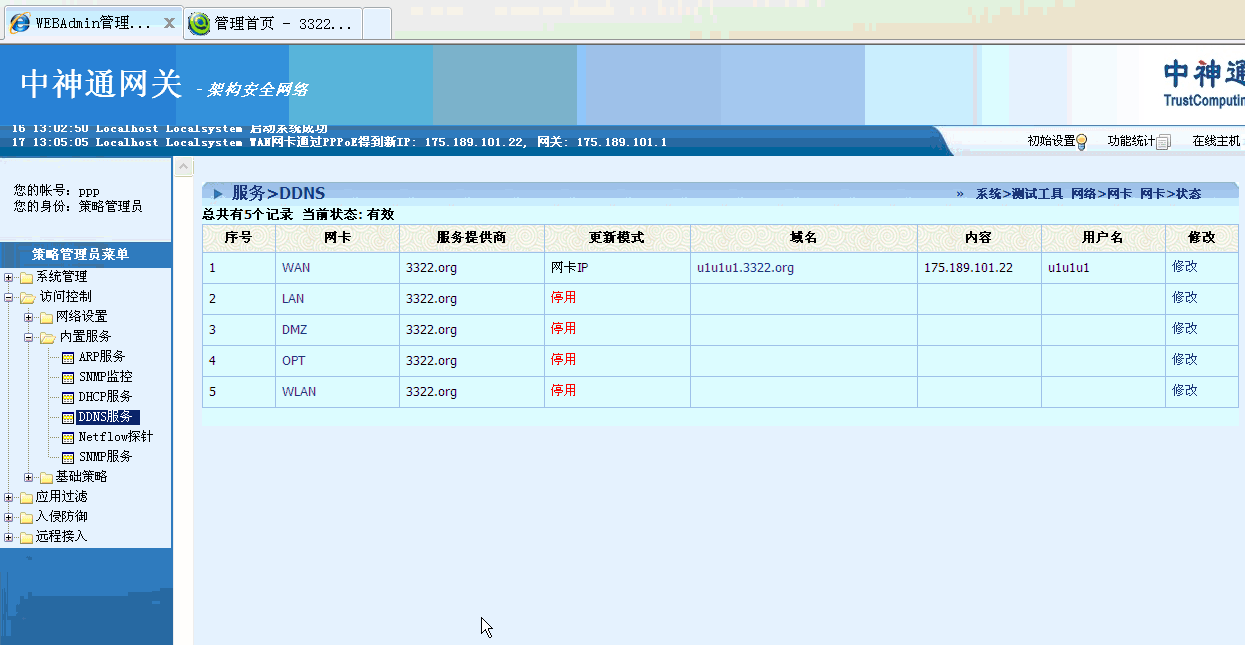This screenshot has width=1245, height=645.
Task: Click the 360 browser icon on second tab
Action: coord(200,23)
